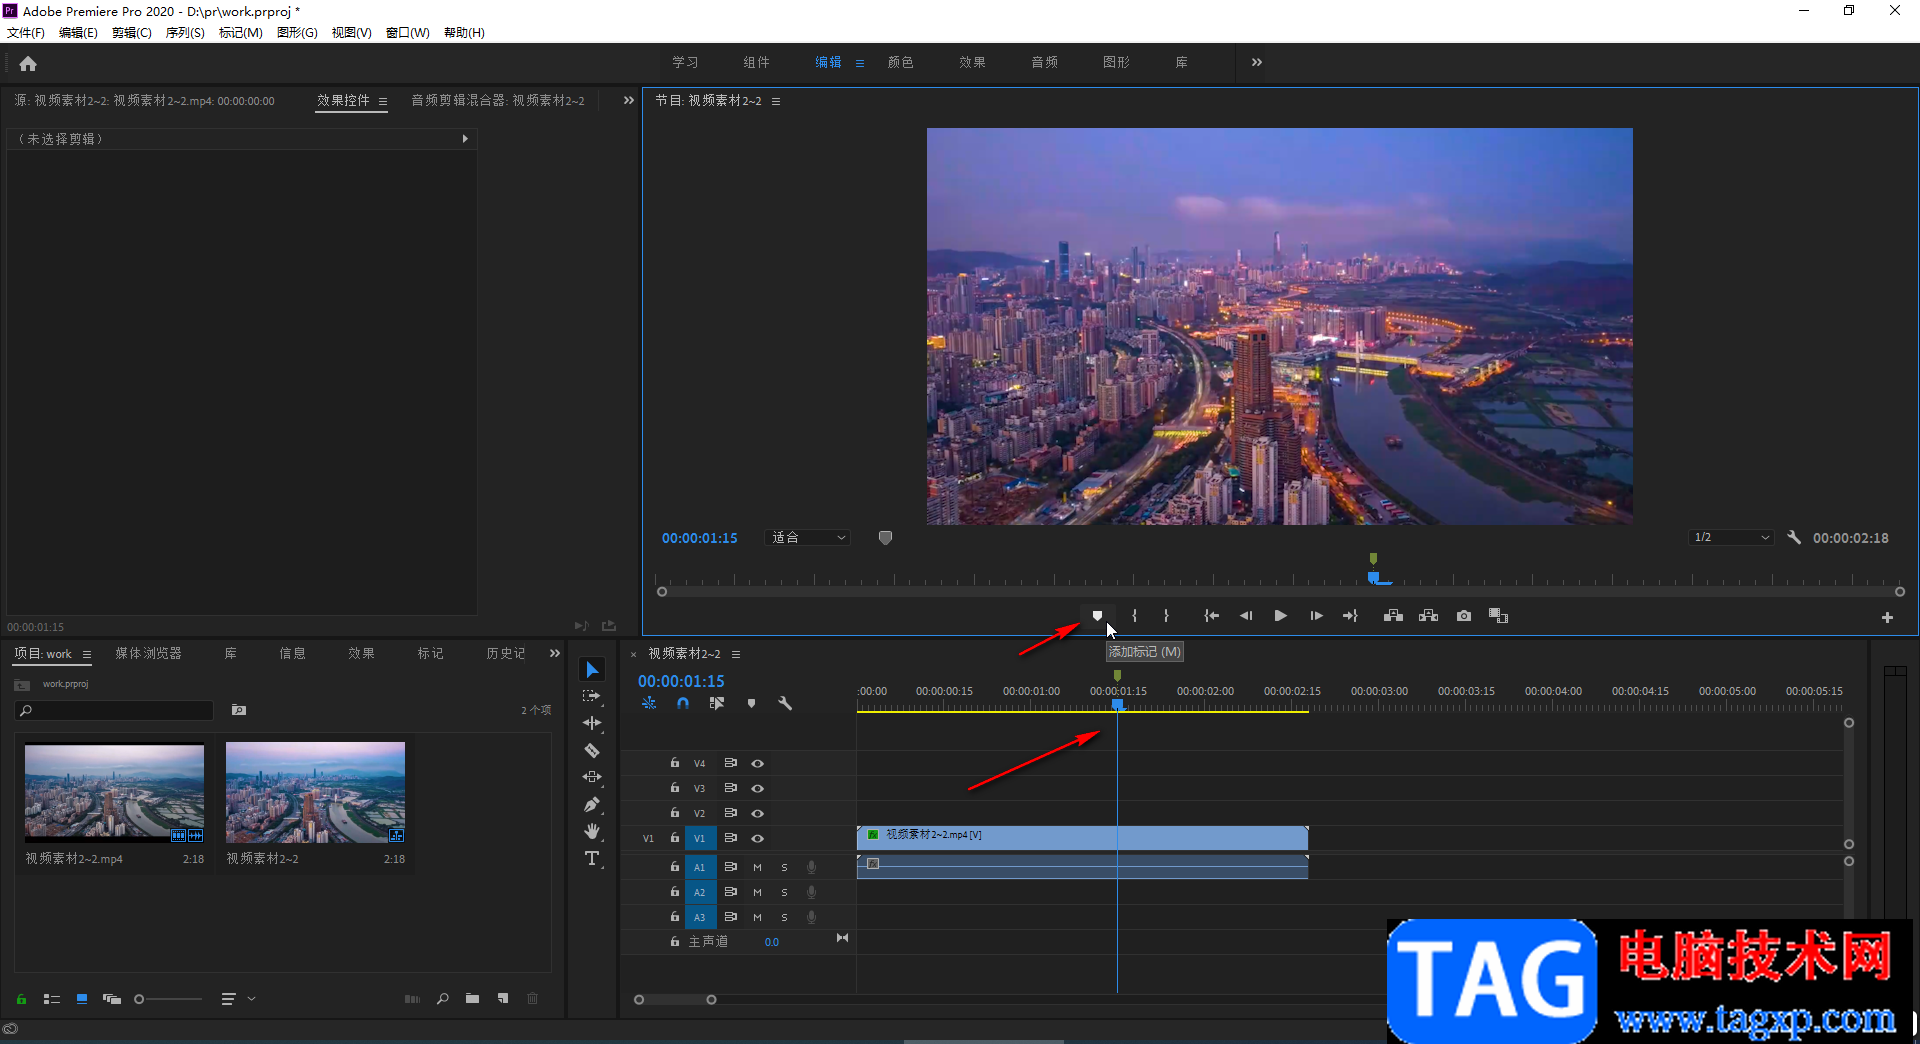The image size is (1920, 1044).
Task: Hide the V1 track output
Action: (x=758, y=838)
